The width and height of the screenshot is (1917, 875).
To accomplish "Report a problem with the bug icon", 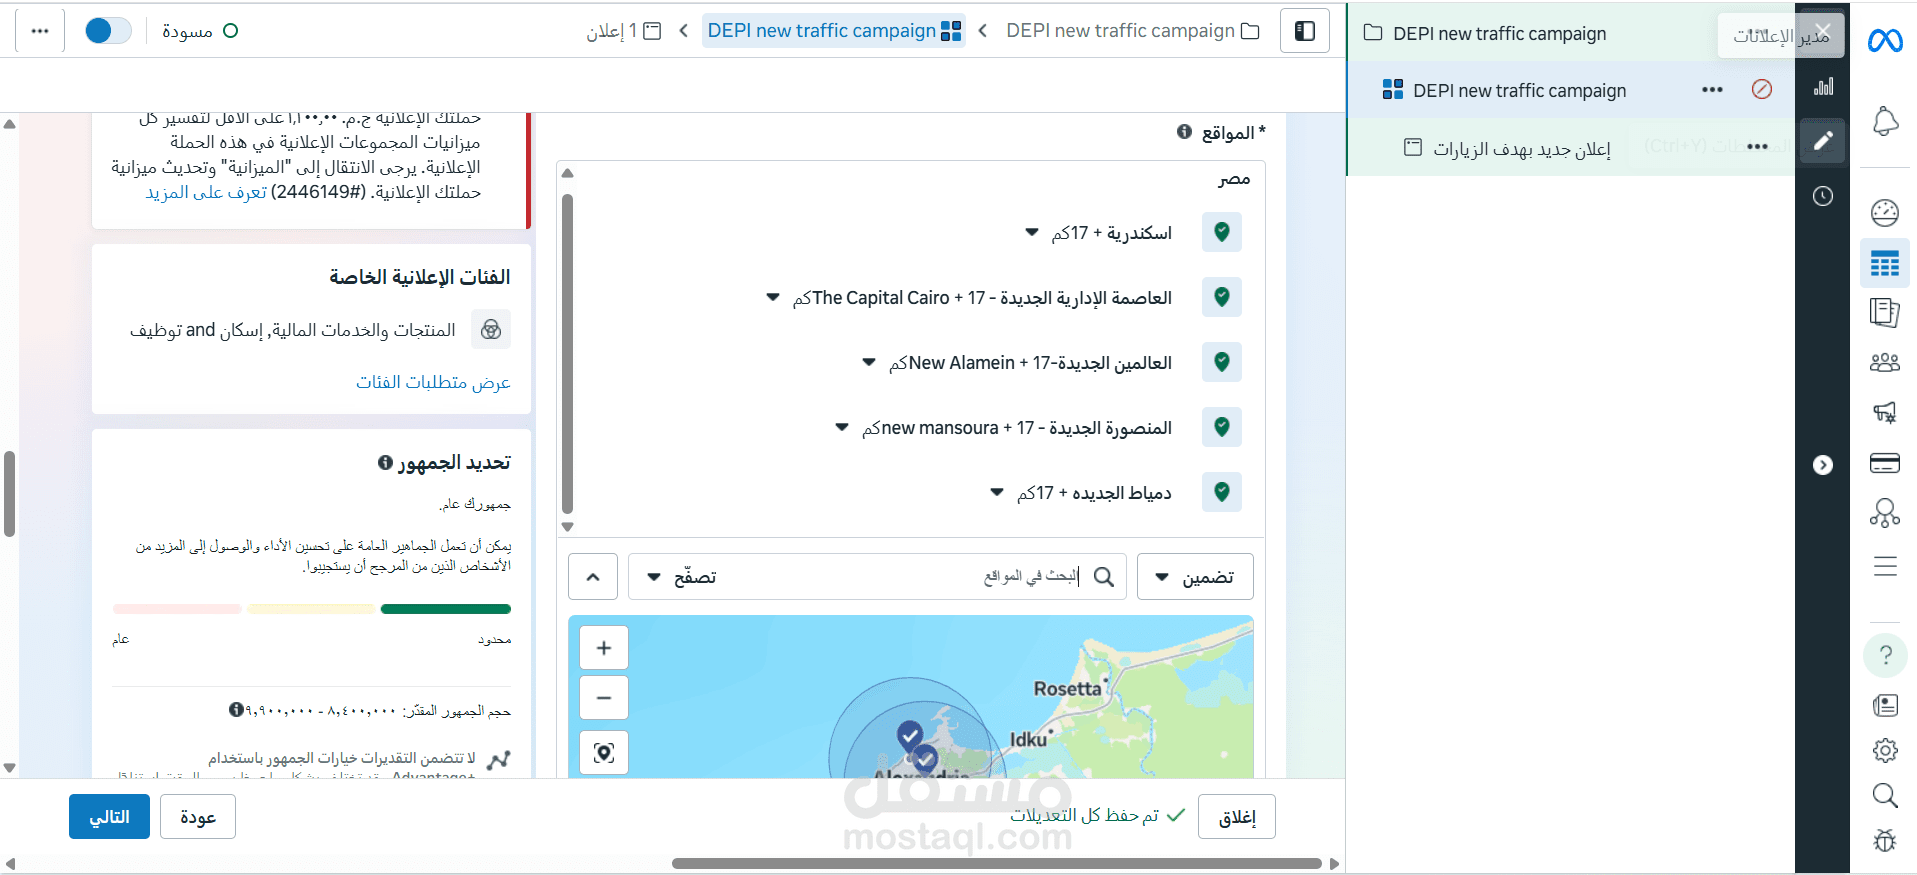I will (x=1885, y=840).
